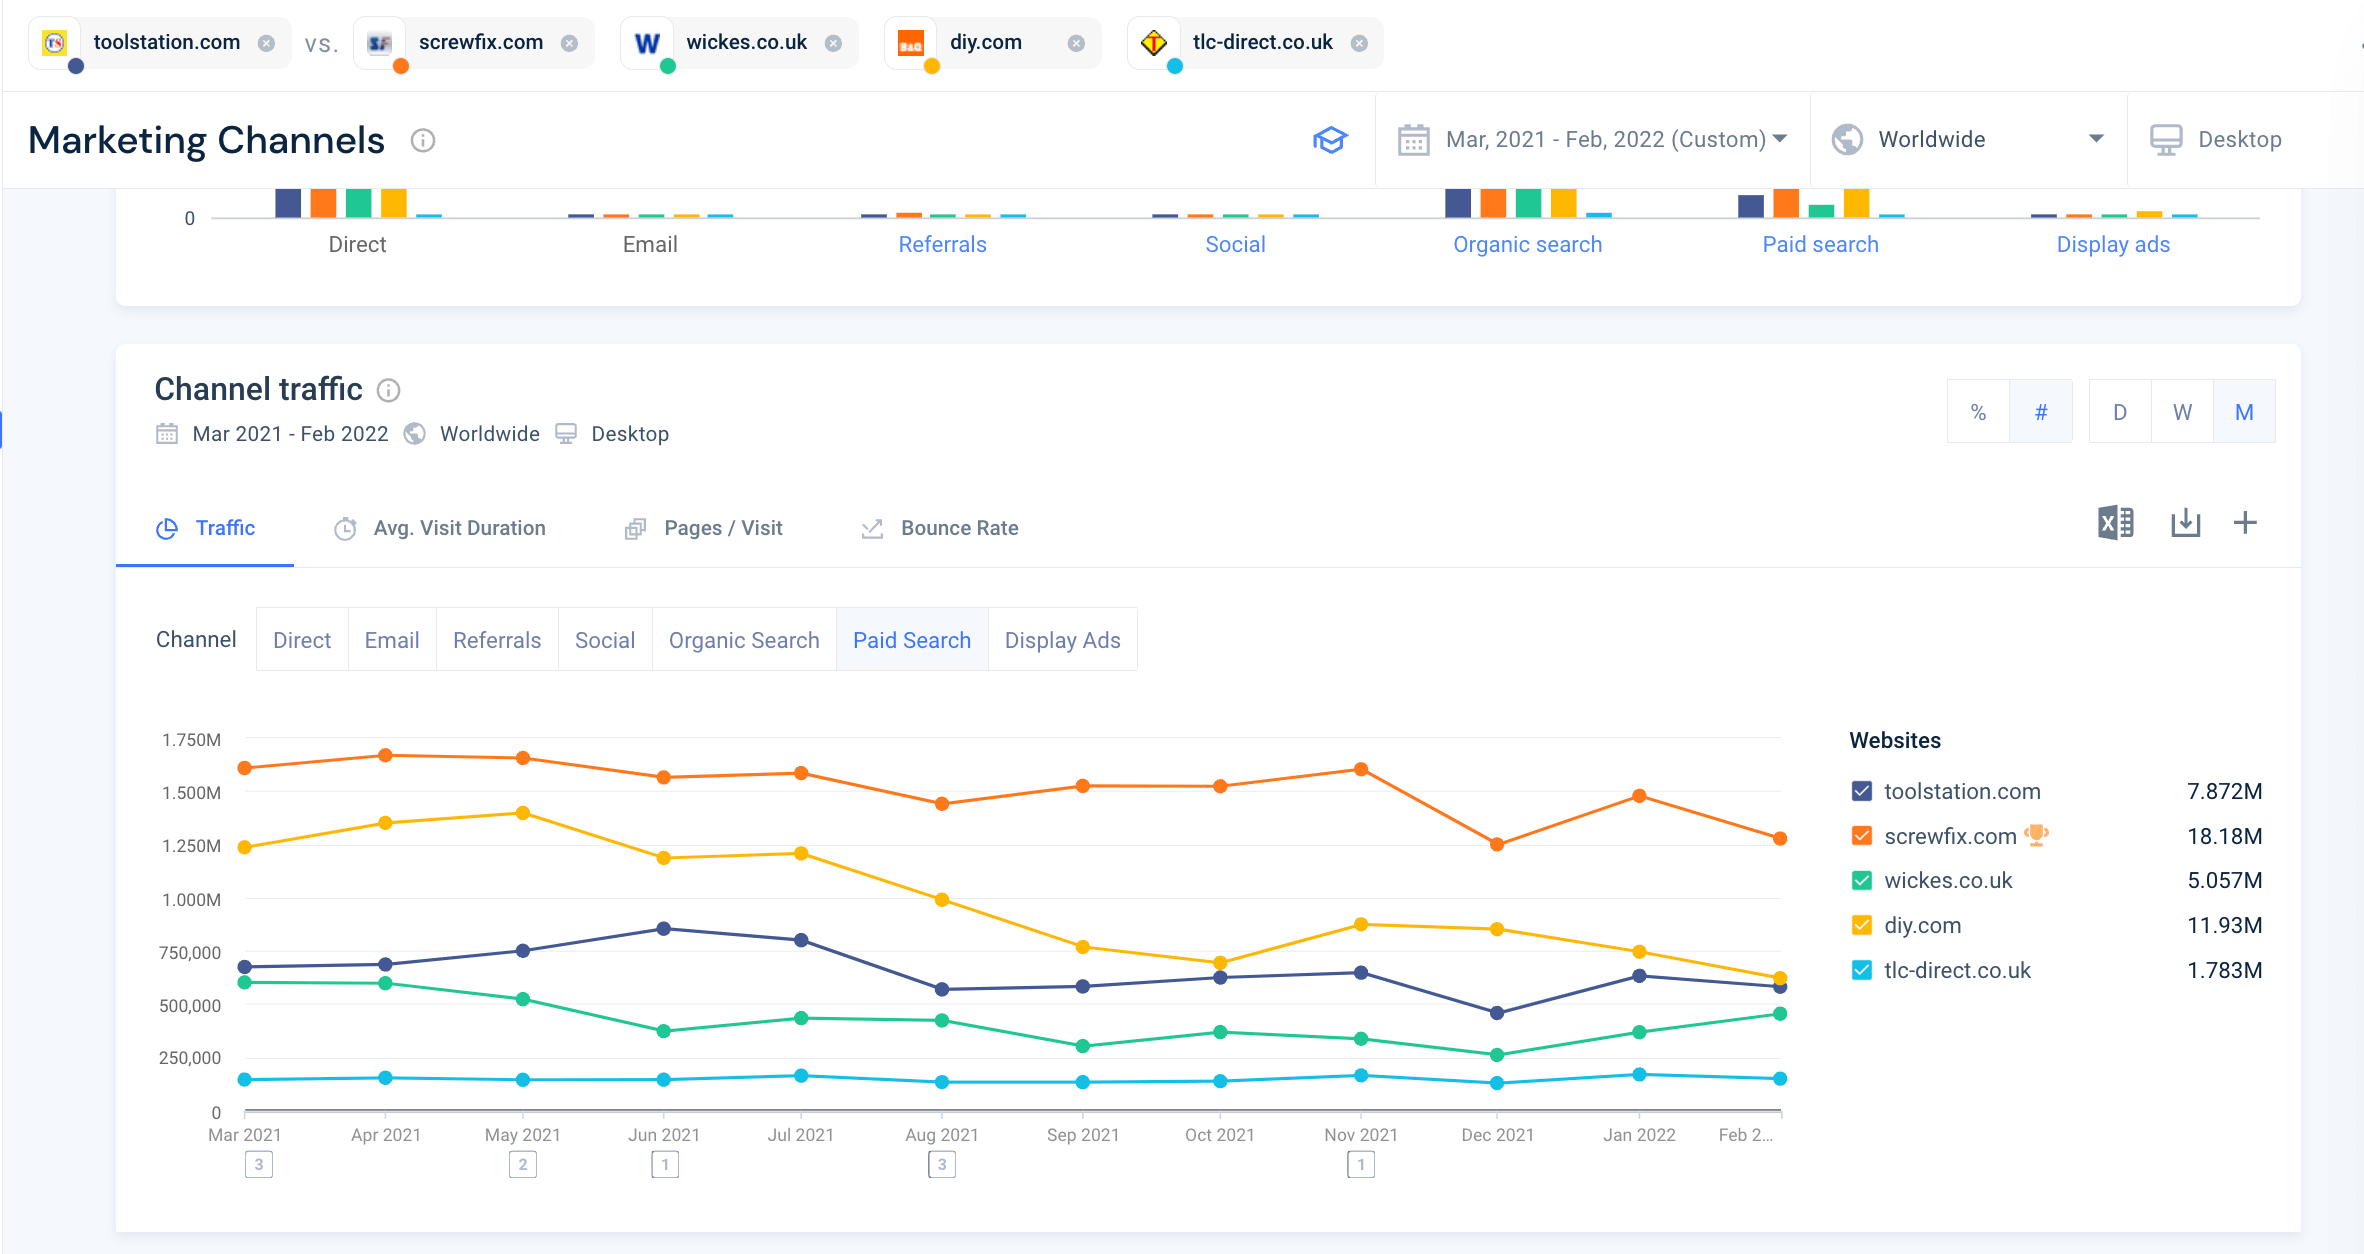Remove screwfix.com from the comparison
2364x1254 pixels.
569,43
